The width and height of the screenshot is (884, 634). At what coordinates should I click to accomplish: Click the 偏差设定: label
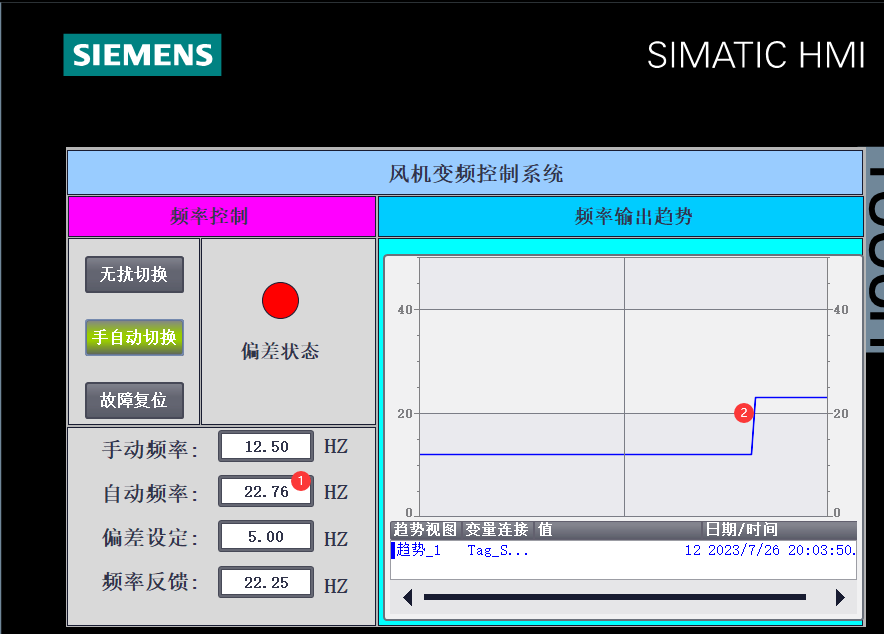click(x=150, y=538)
